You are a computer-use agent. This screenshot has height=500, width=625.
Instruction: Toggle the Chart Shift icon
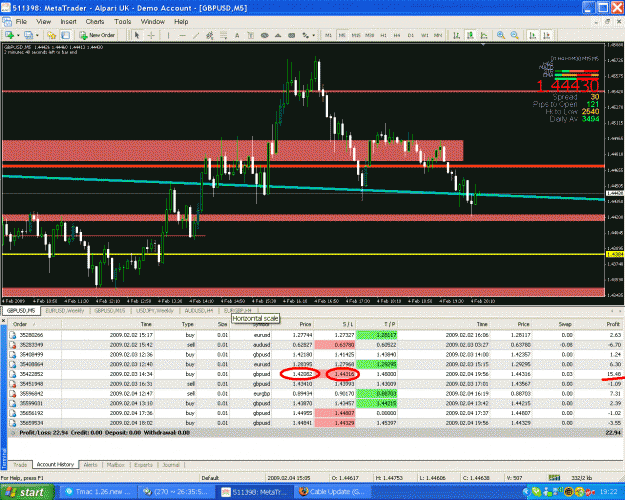coord(546,35)
